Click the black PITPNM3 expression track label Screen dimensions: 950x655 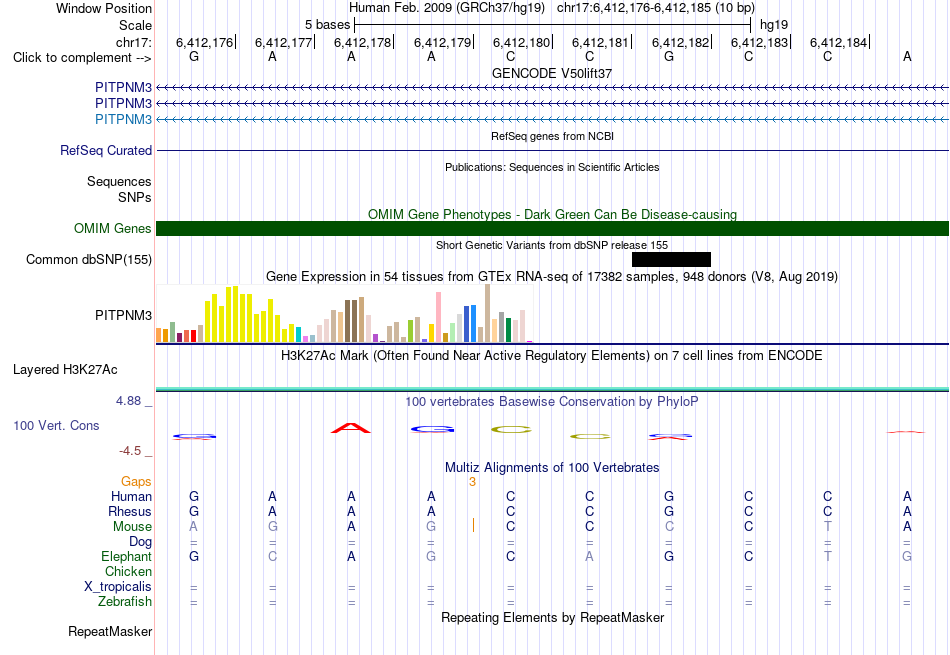click(124, 315)
